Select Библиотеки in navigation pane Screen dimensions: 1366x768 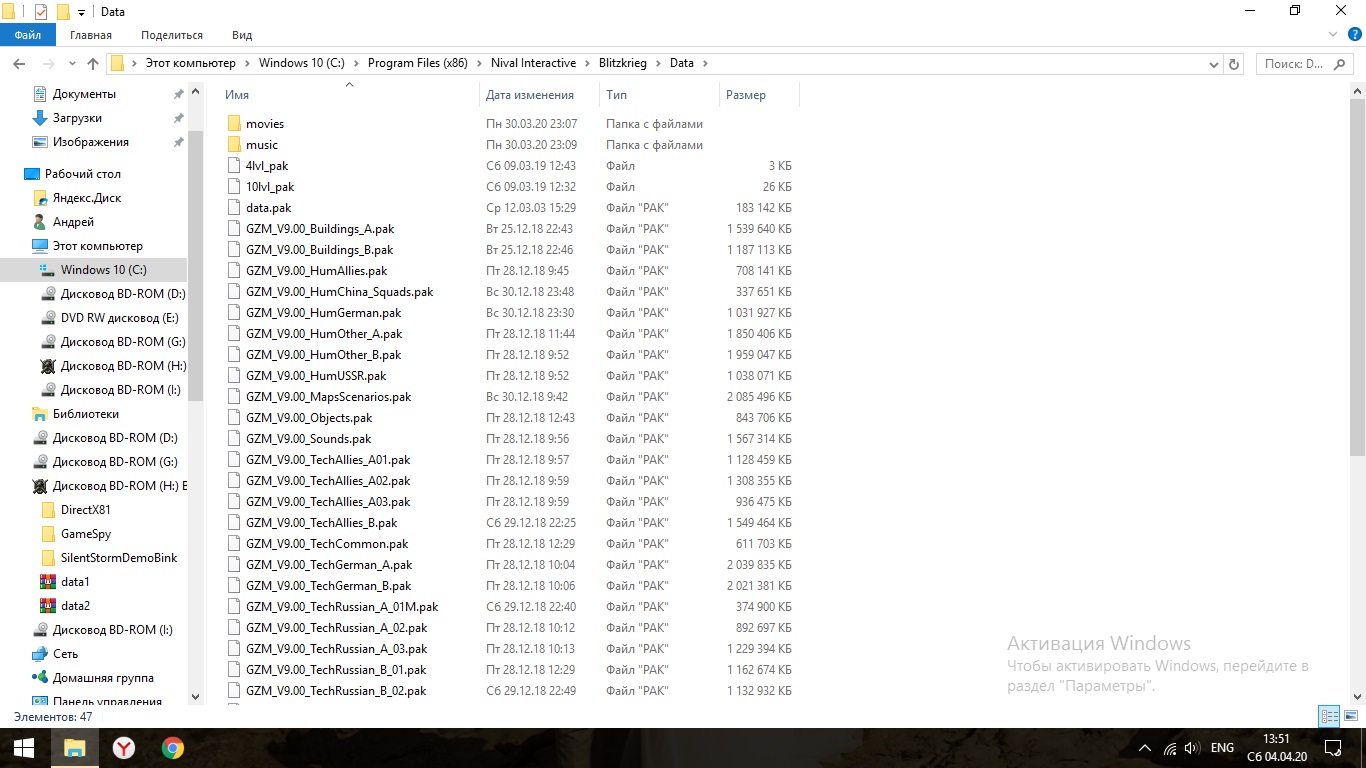coord(76,414)
